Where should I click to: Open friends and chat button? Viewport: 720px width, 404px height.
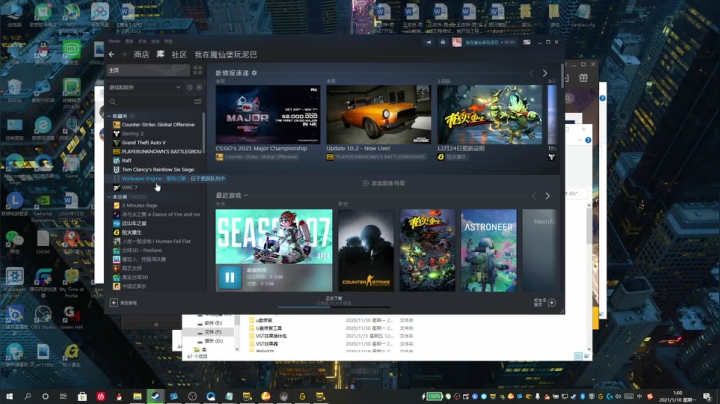click(x=545, y=303)
